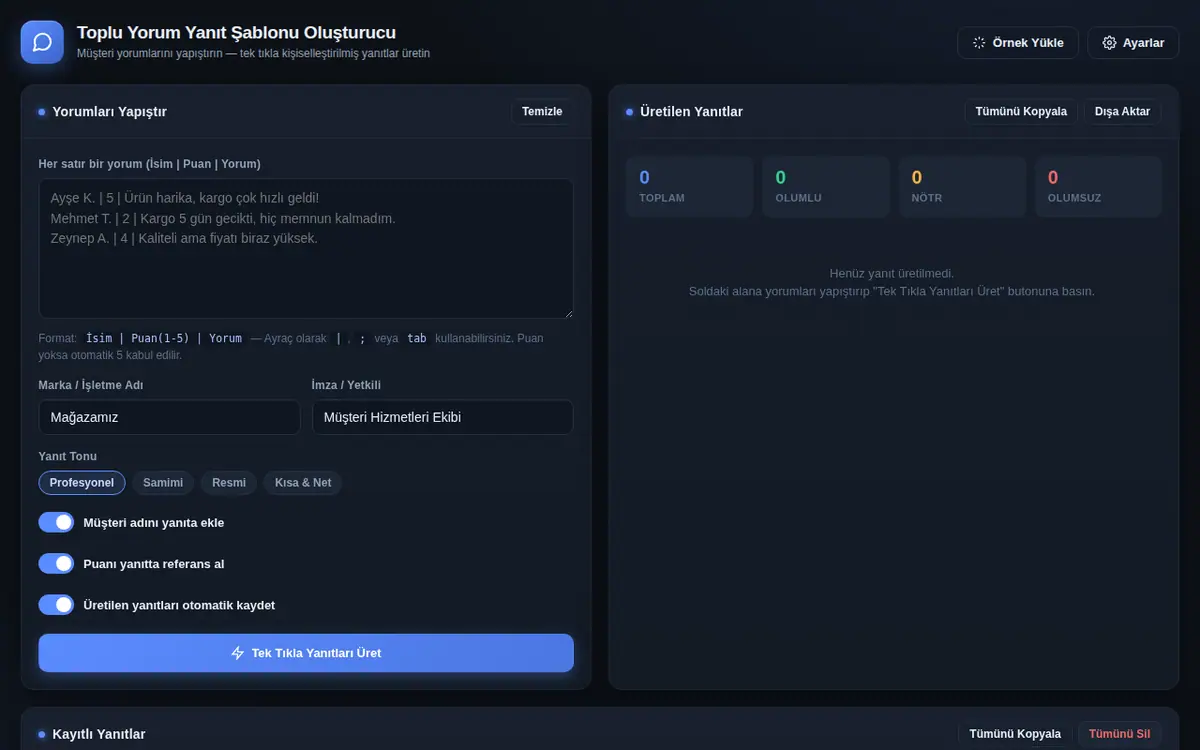
Task: Click the Dışa Aktar export button
Action: click(1122, 112)
